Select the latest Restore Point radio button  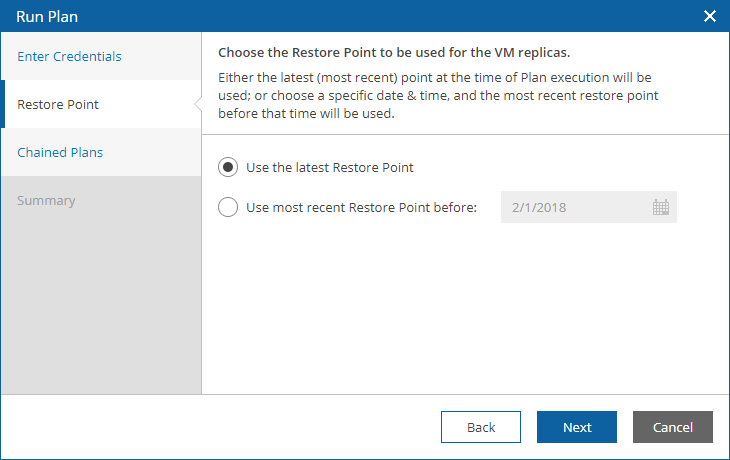(x=228, y=167)
